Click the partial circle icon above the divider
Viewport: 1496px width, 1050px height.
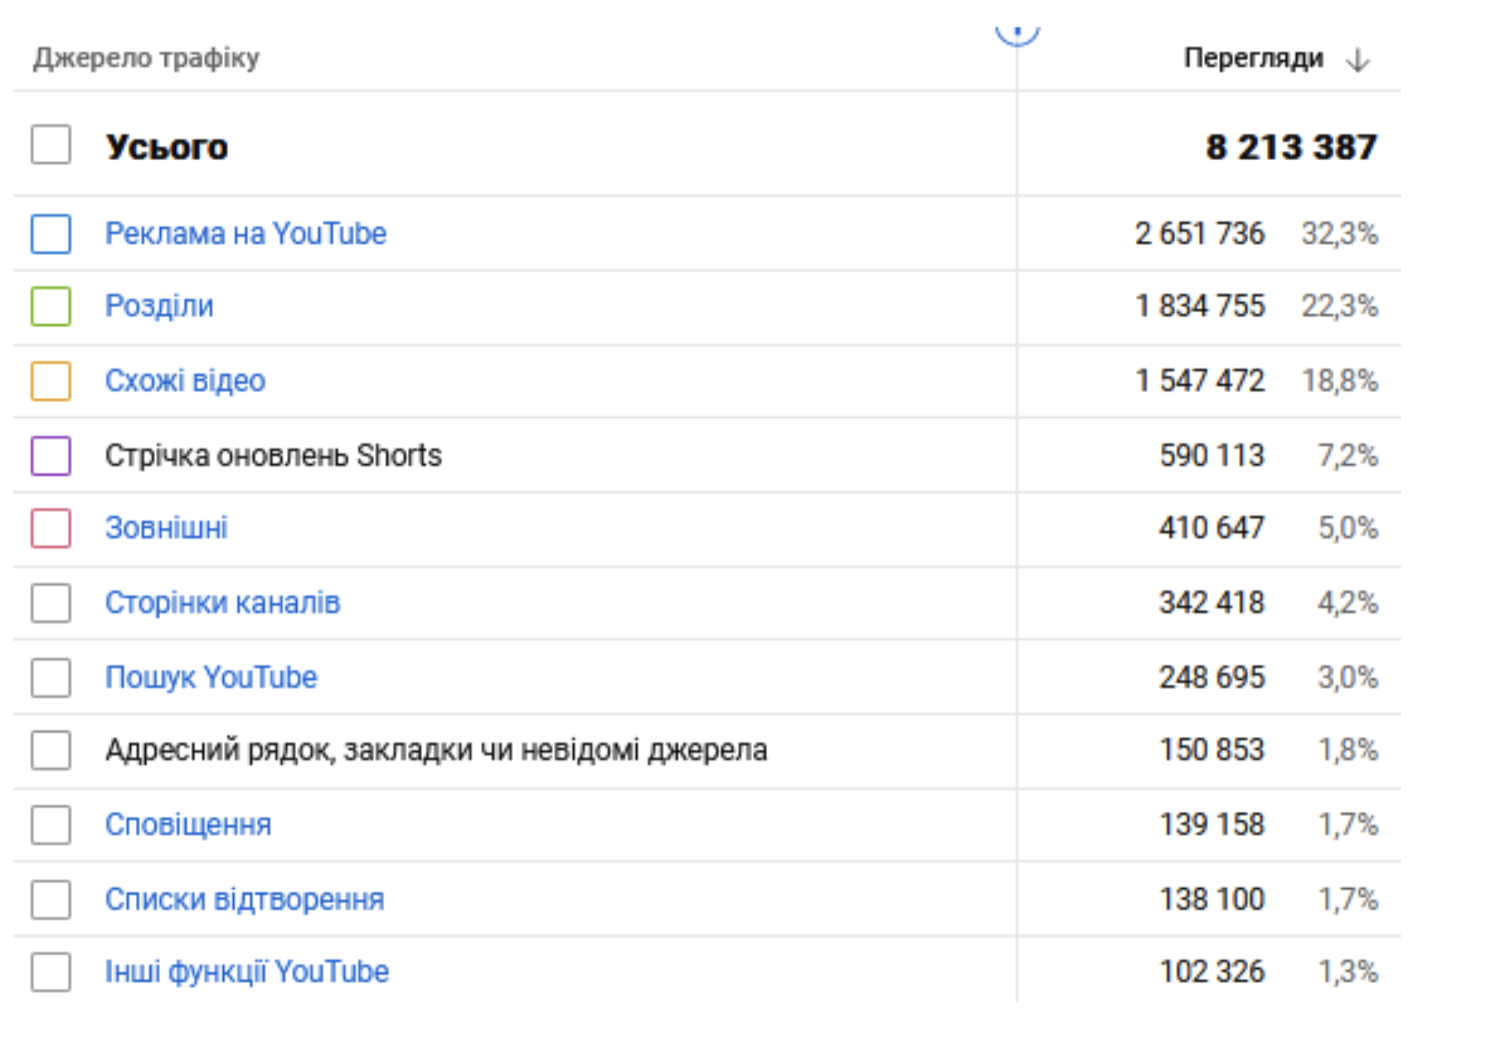(x=1017, y=35)
